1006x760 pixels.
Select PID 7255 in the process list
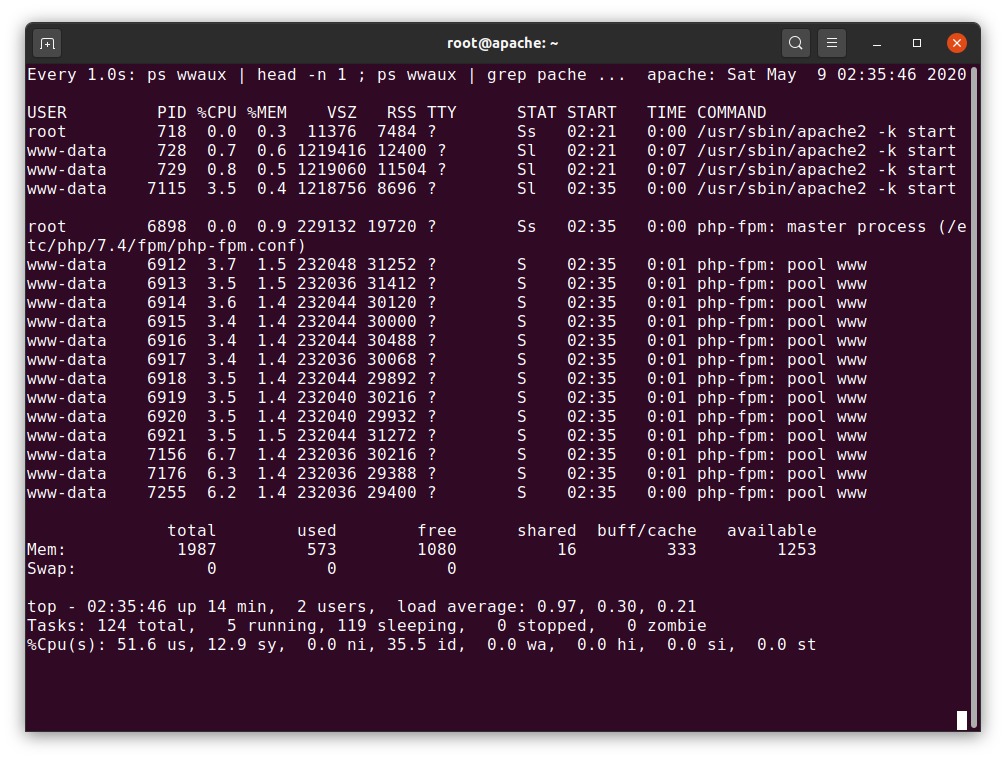point(167,493)
